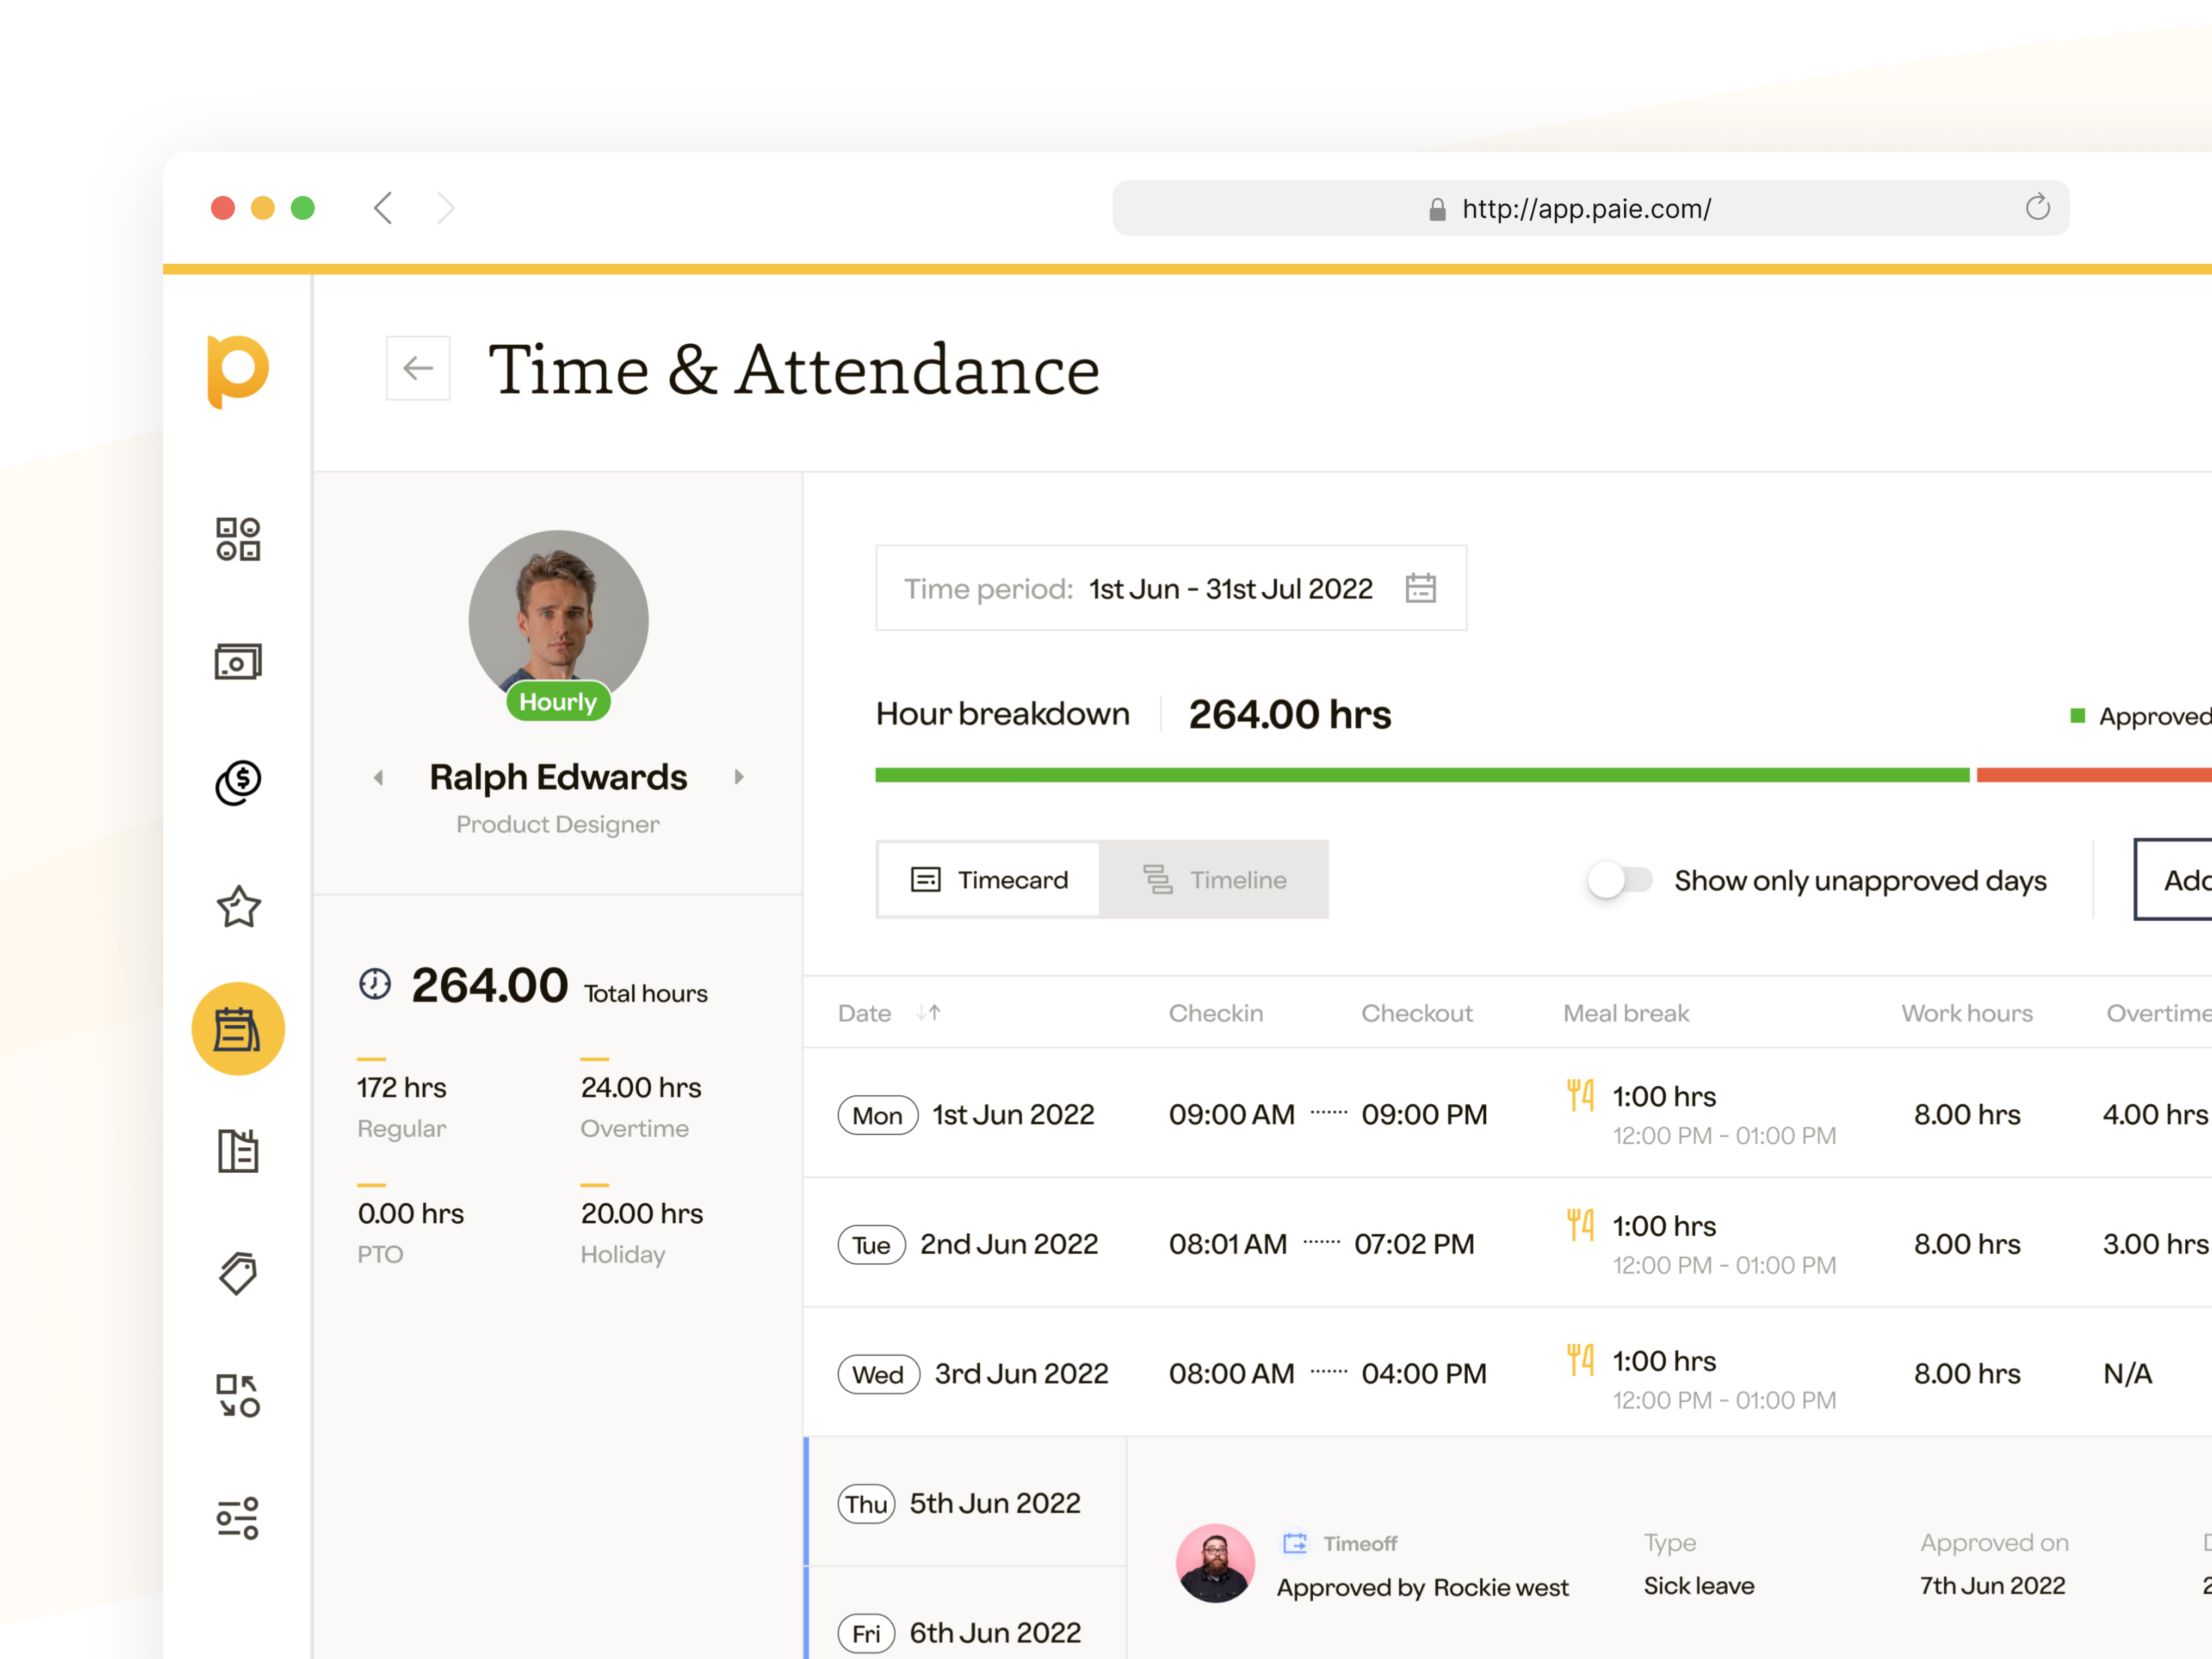Click the Hourly badge on the profile photo
The width and height of the screenshot is (2212, 1659).
tap(557, 701)
